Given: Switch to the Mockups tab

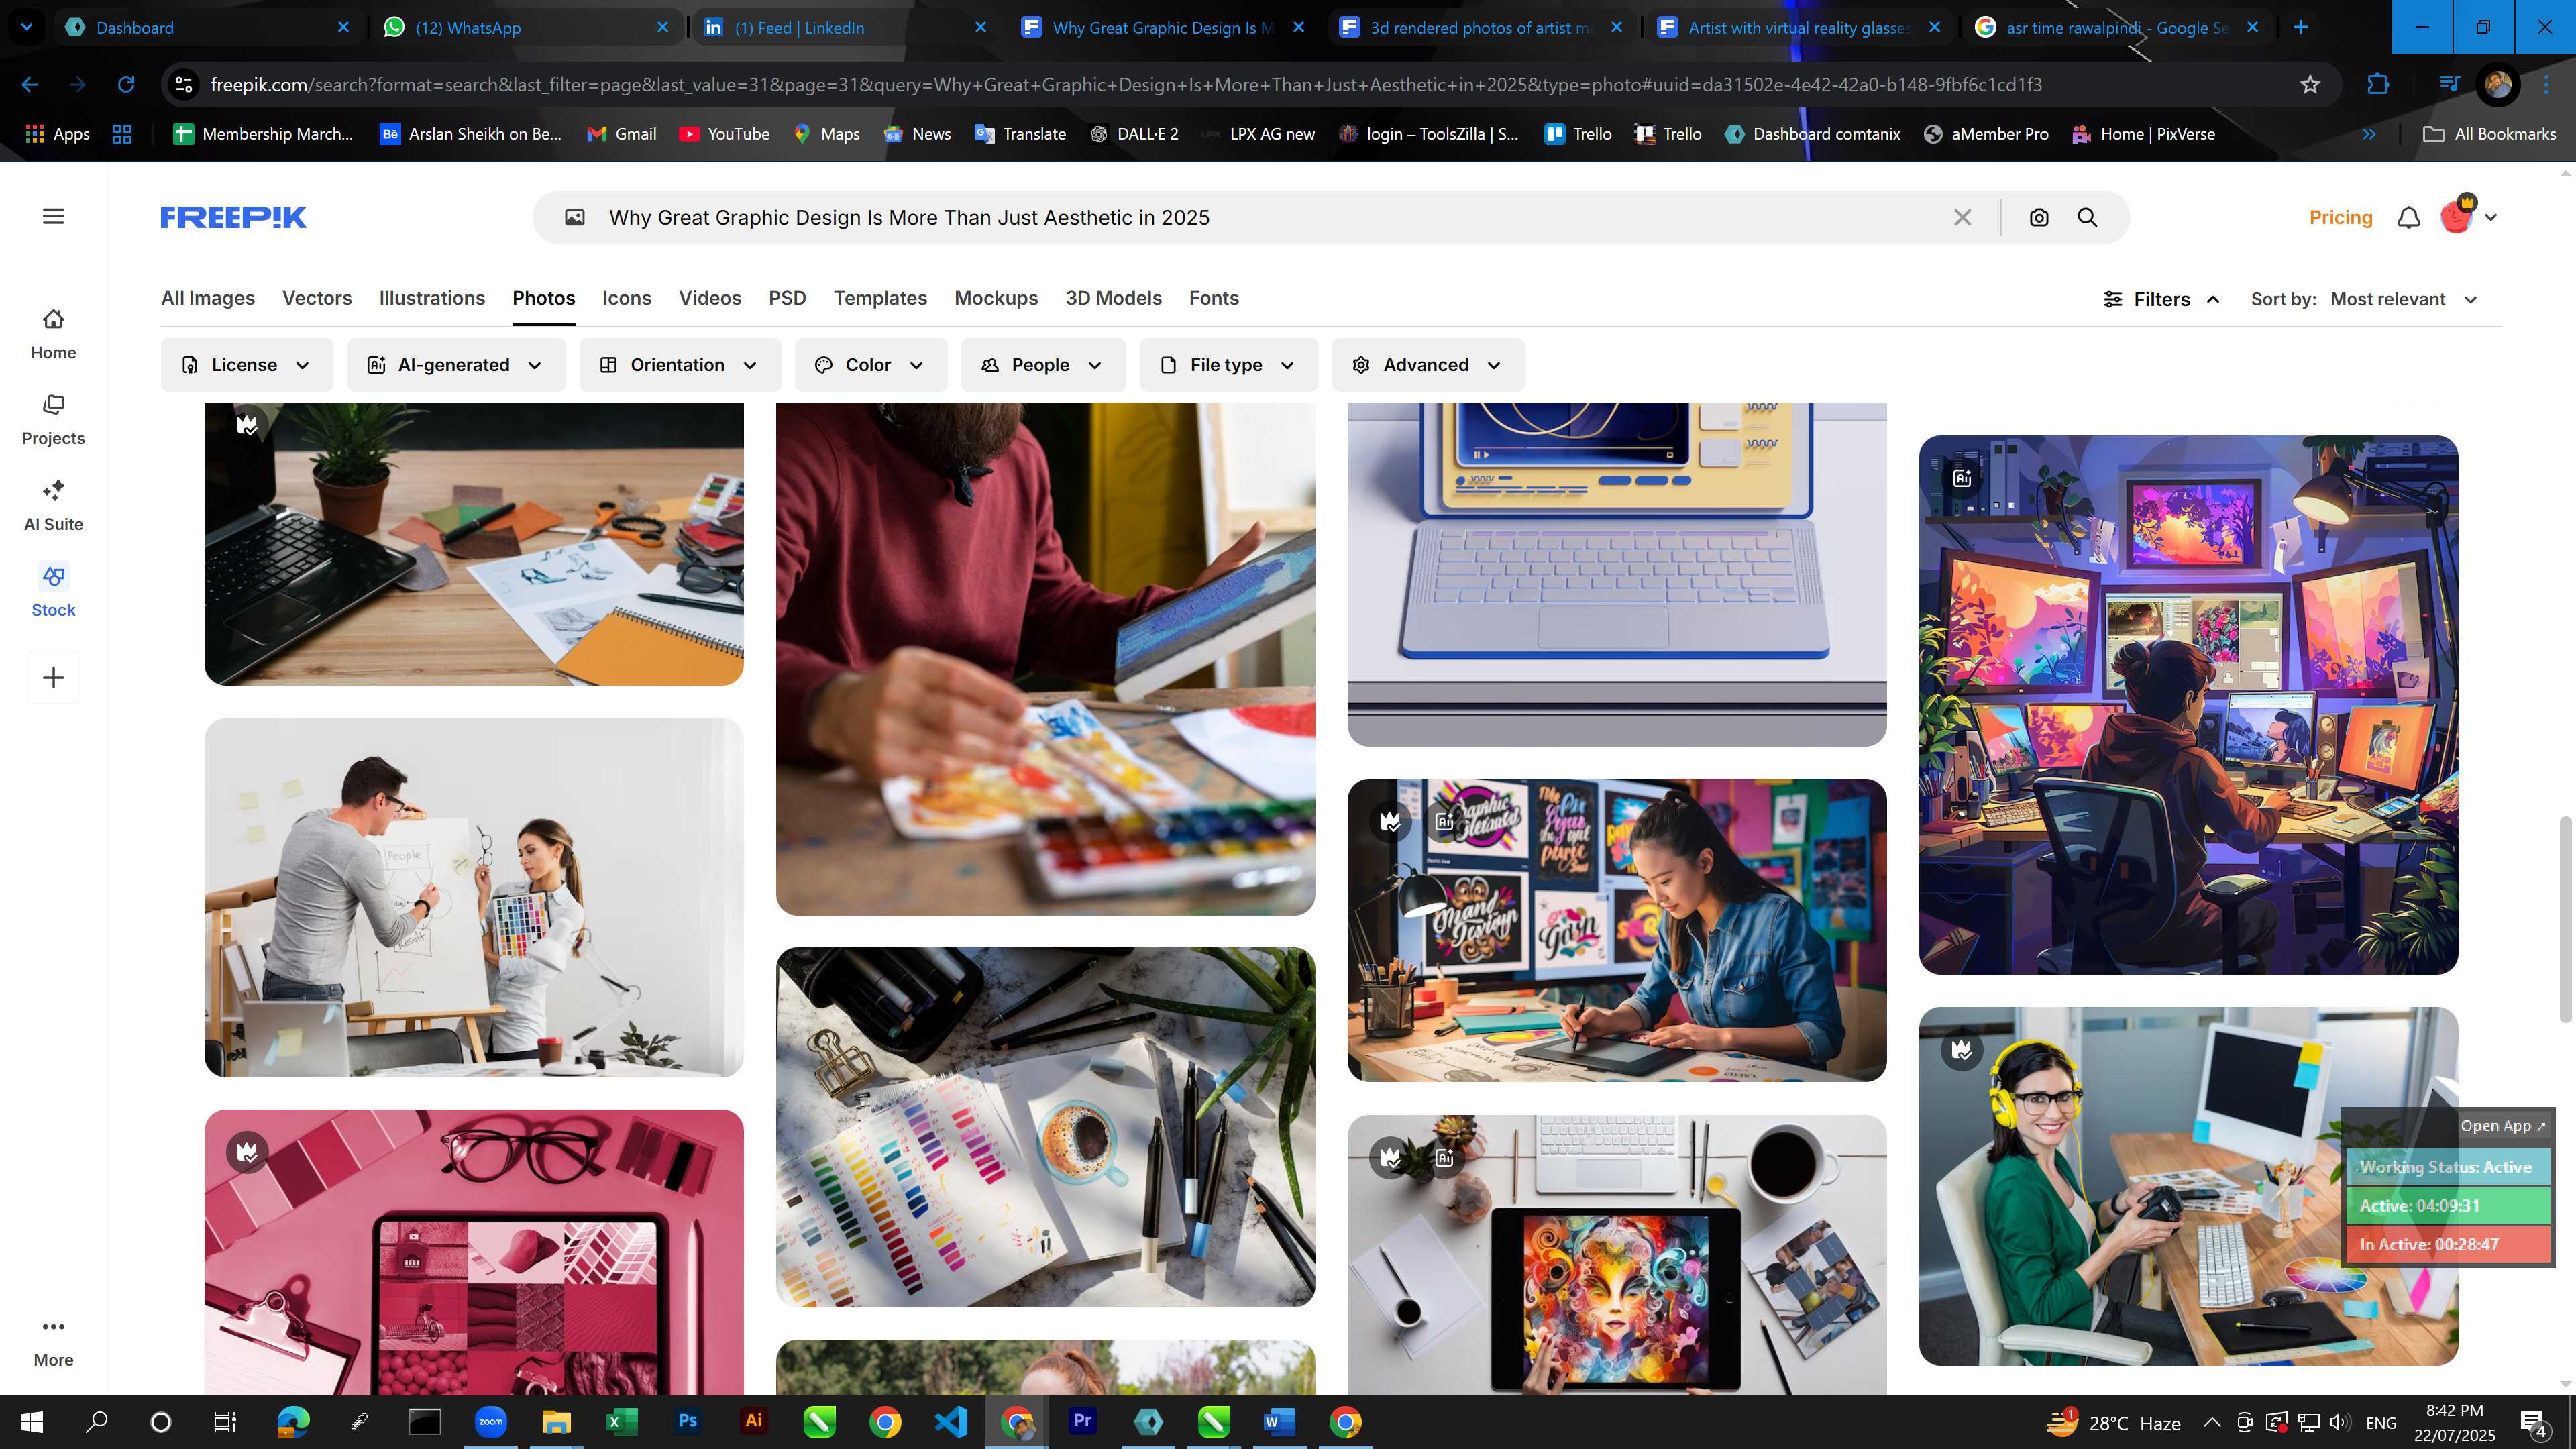Looking at the screenshot, I should point(996,298).
